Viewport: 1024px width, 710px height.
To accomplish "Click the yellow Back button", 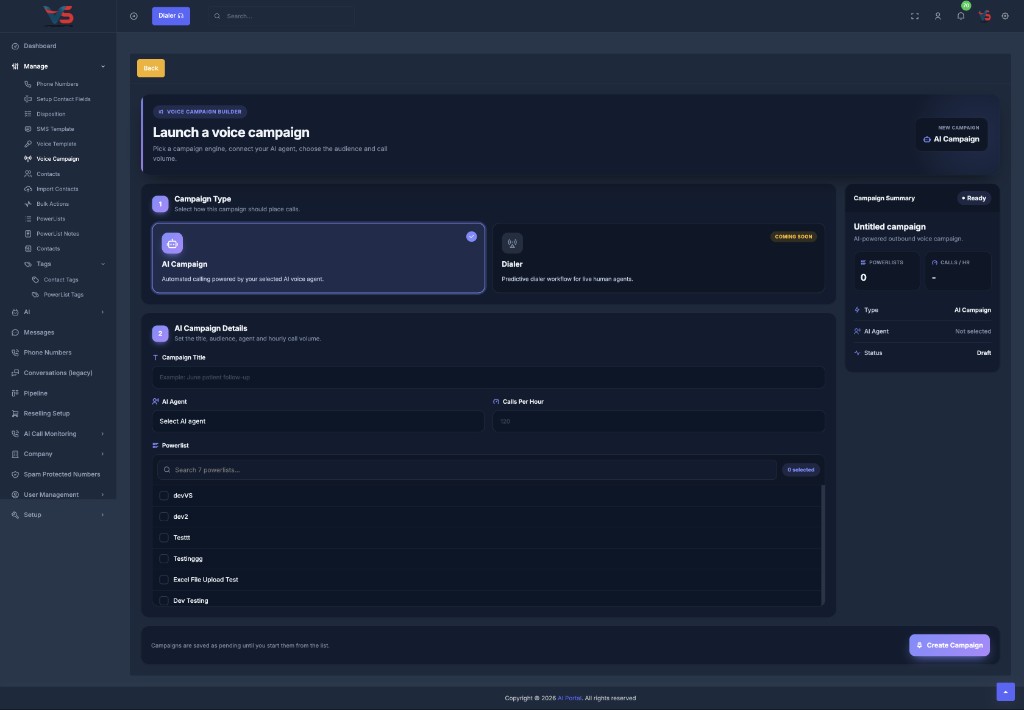I will tap(151, 68).
